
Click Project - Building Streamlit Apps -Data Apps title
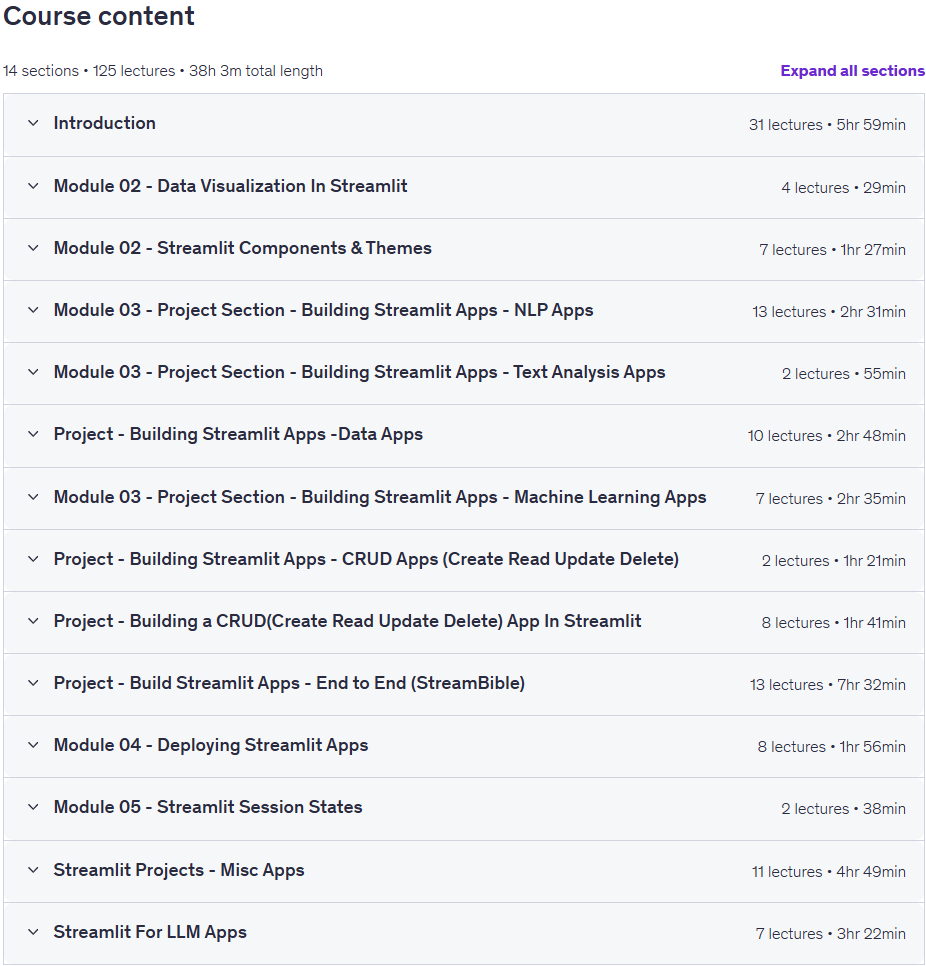(238, 434)
